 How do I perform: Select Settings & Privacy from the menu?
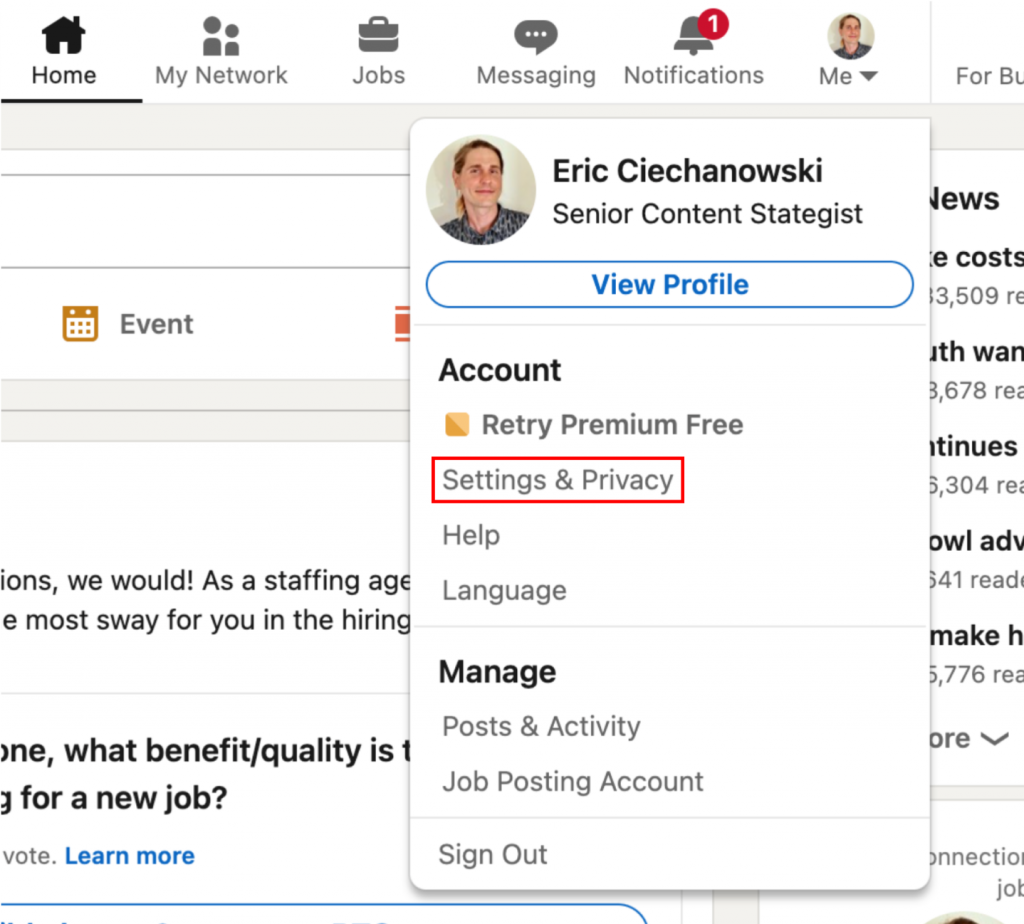557,480
